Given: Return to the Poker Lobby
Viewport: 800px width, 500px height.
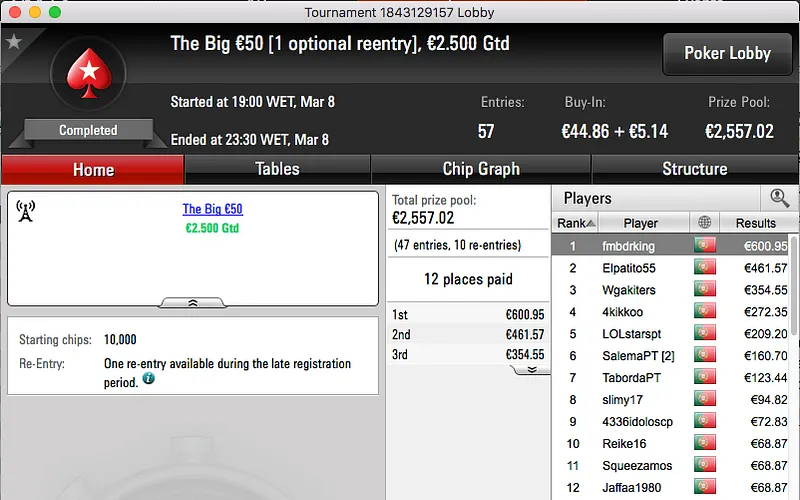Looking at the screenshot, I should coord(727,54).
